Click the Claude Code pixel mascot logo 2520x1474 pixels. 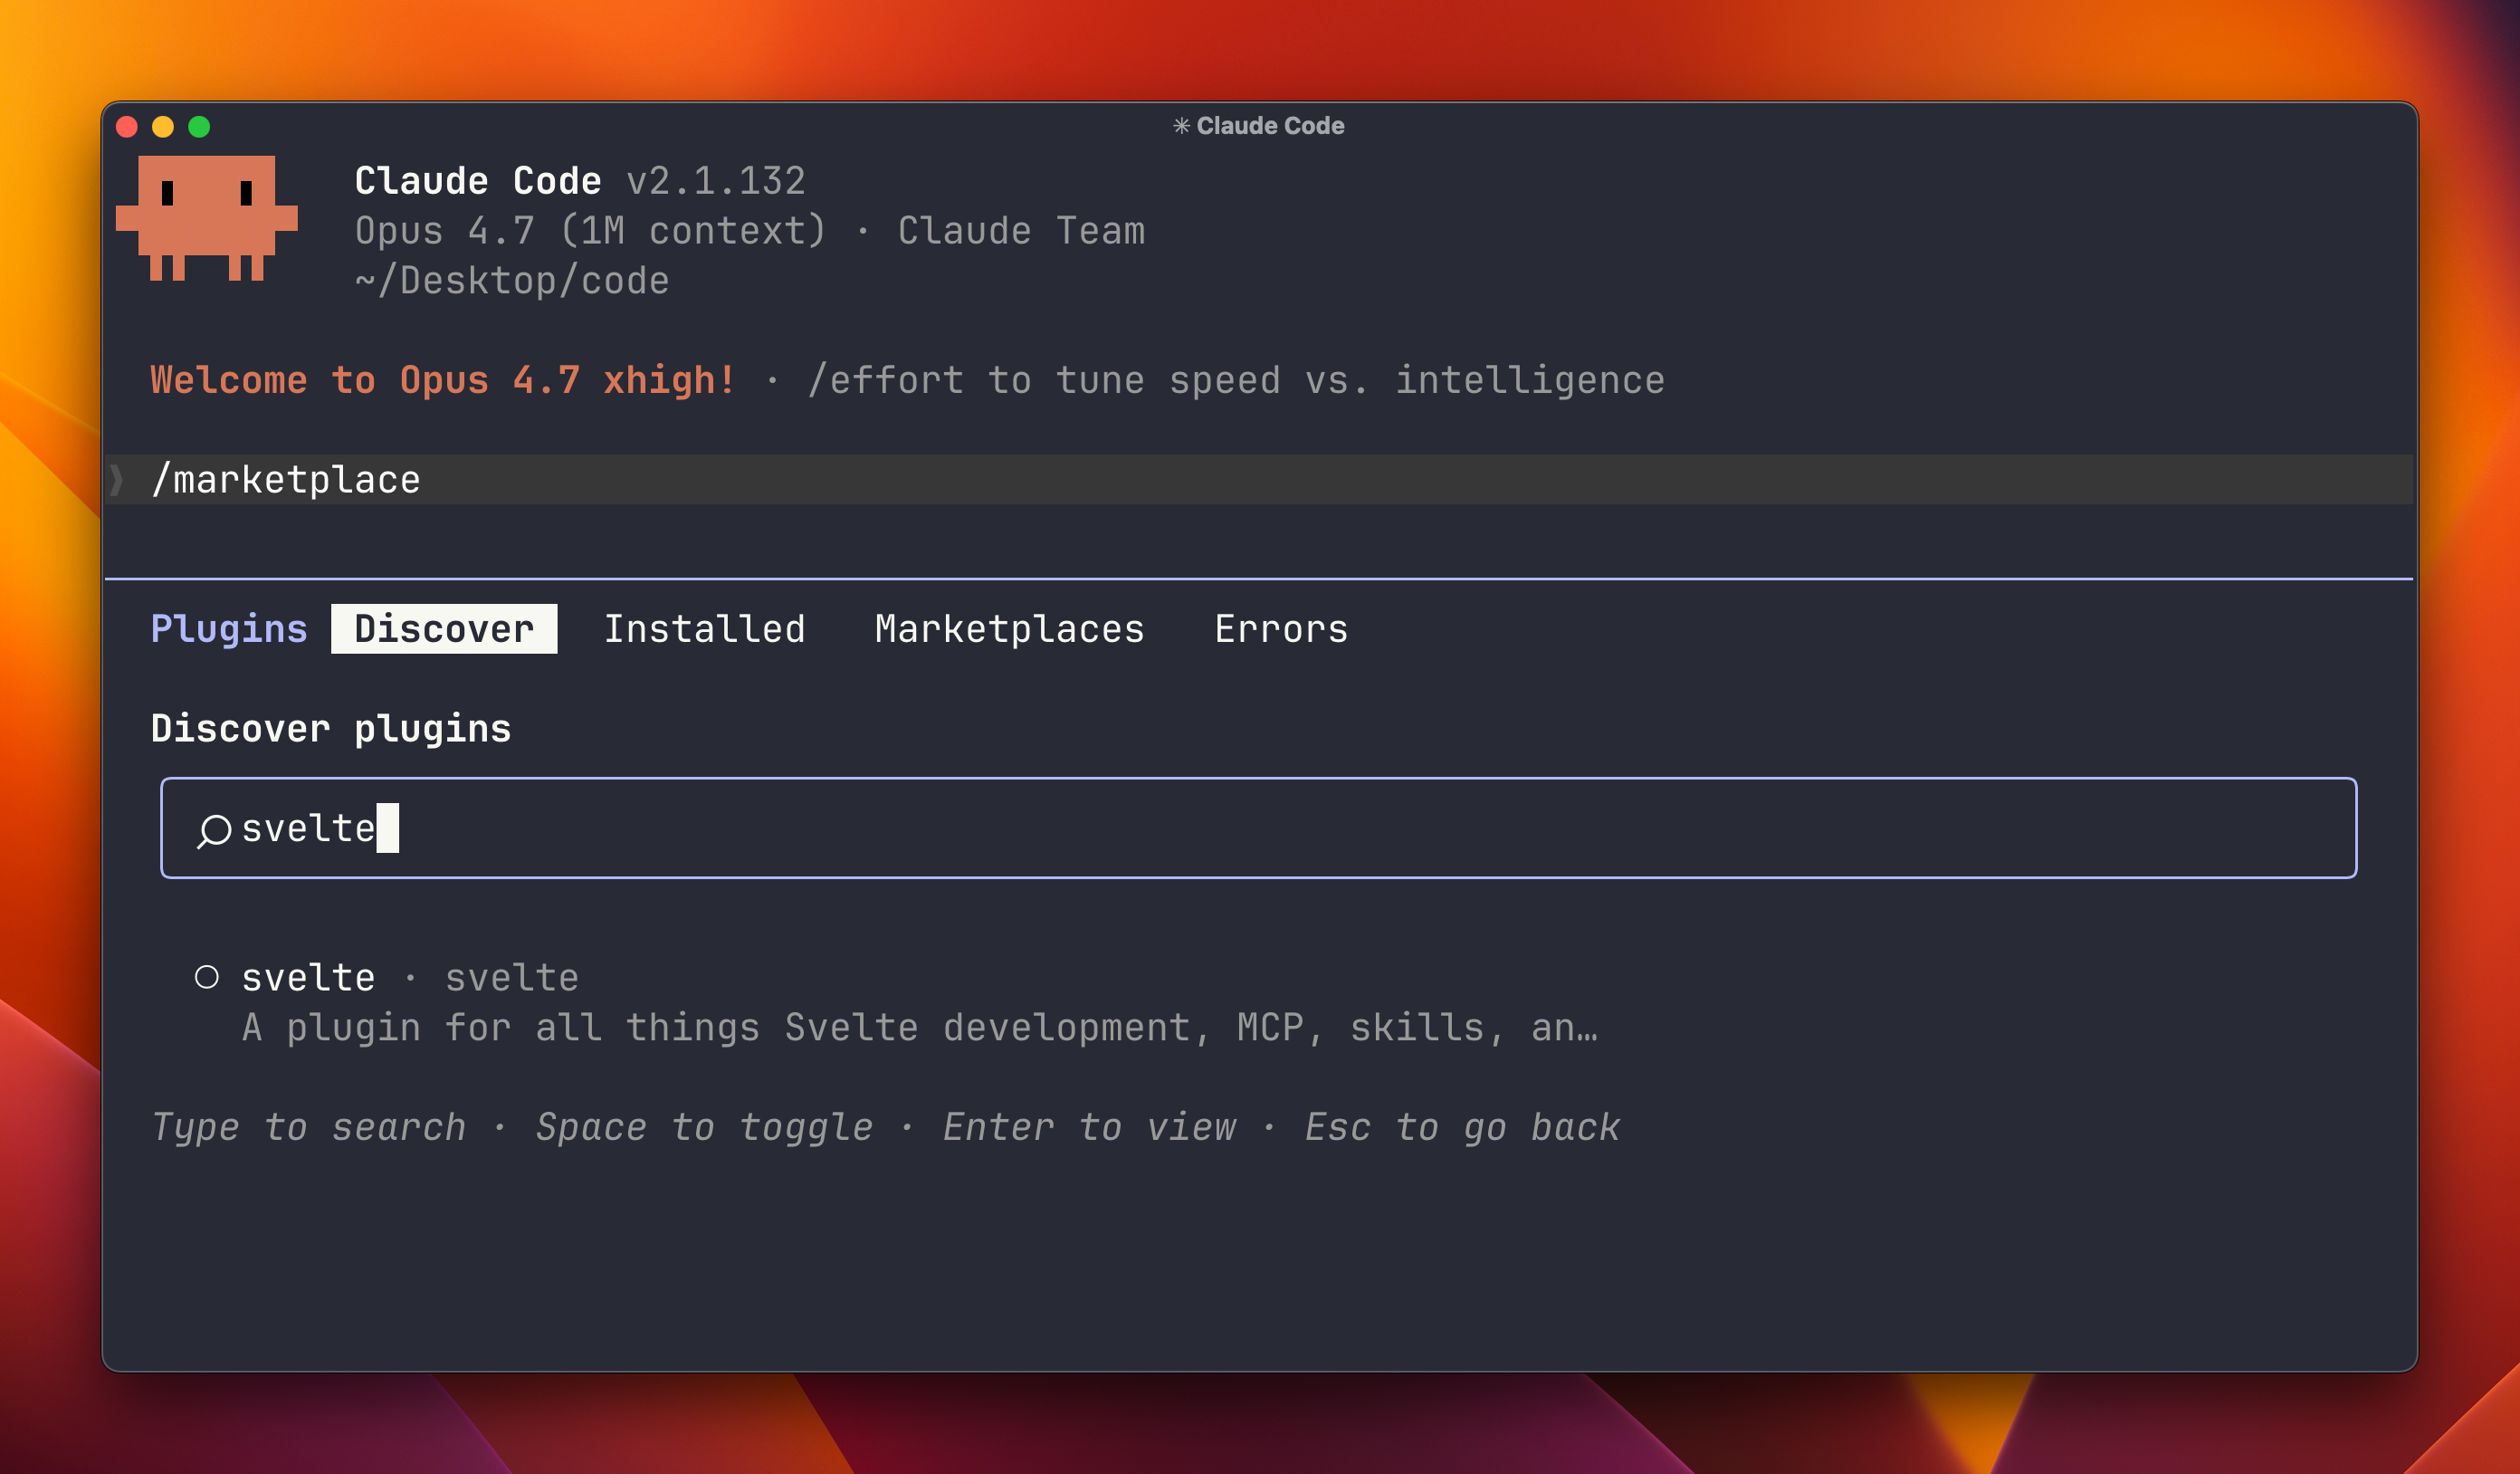coord(207,218)
